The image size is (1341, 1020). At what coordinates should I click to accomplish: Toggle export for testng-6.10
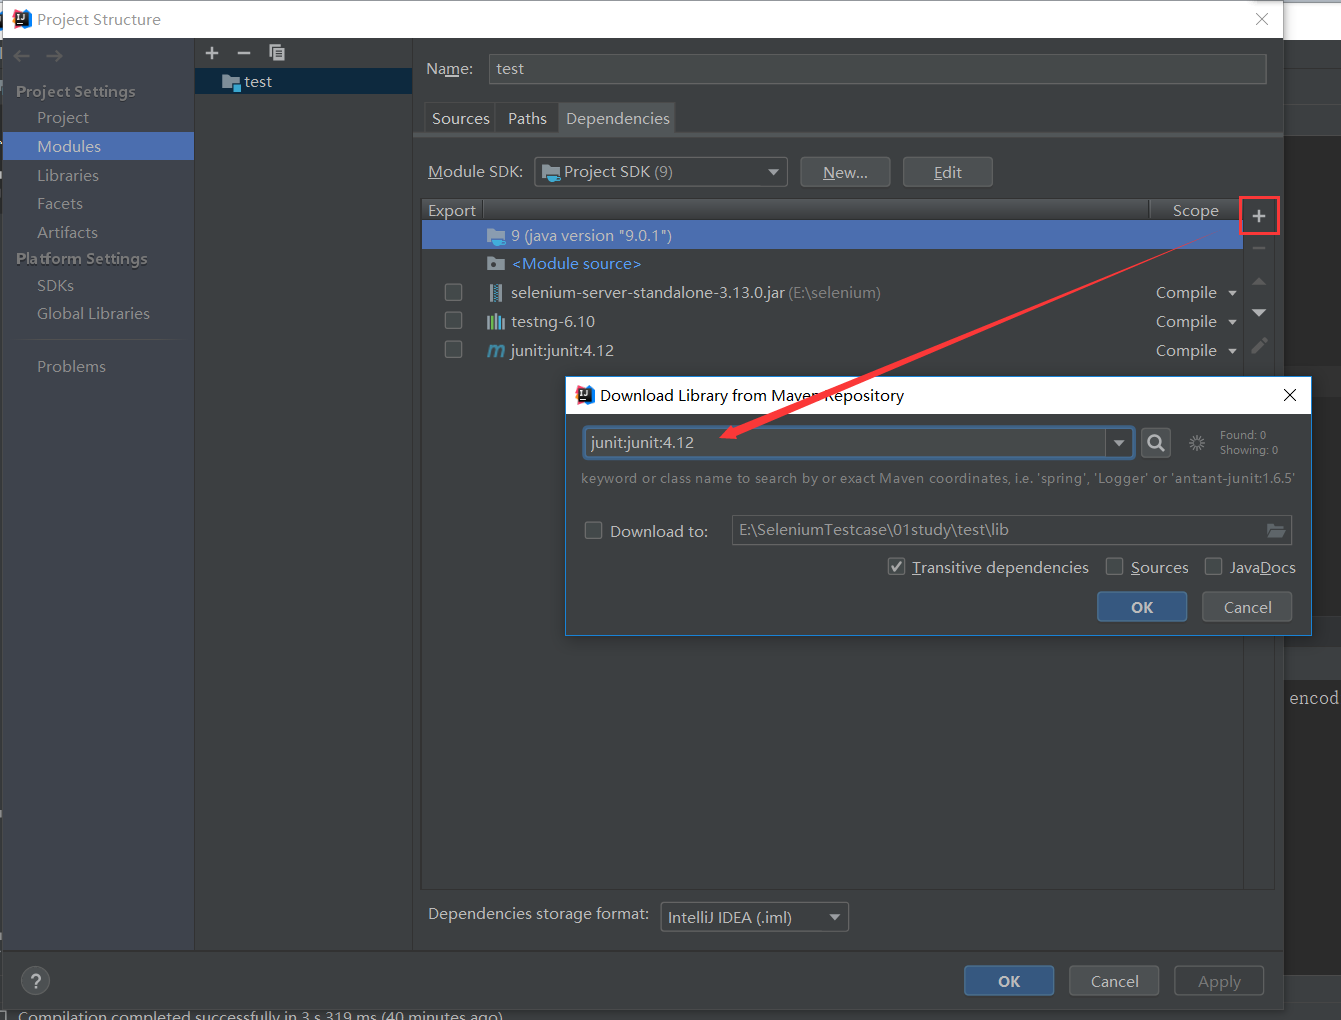[x=453, y=320]
